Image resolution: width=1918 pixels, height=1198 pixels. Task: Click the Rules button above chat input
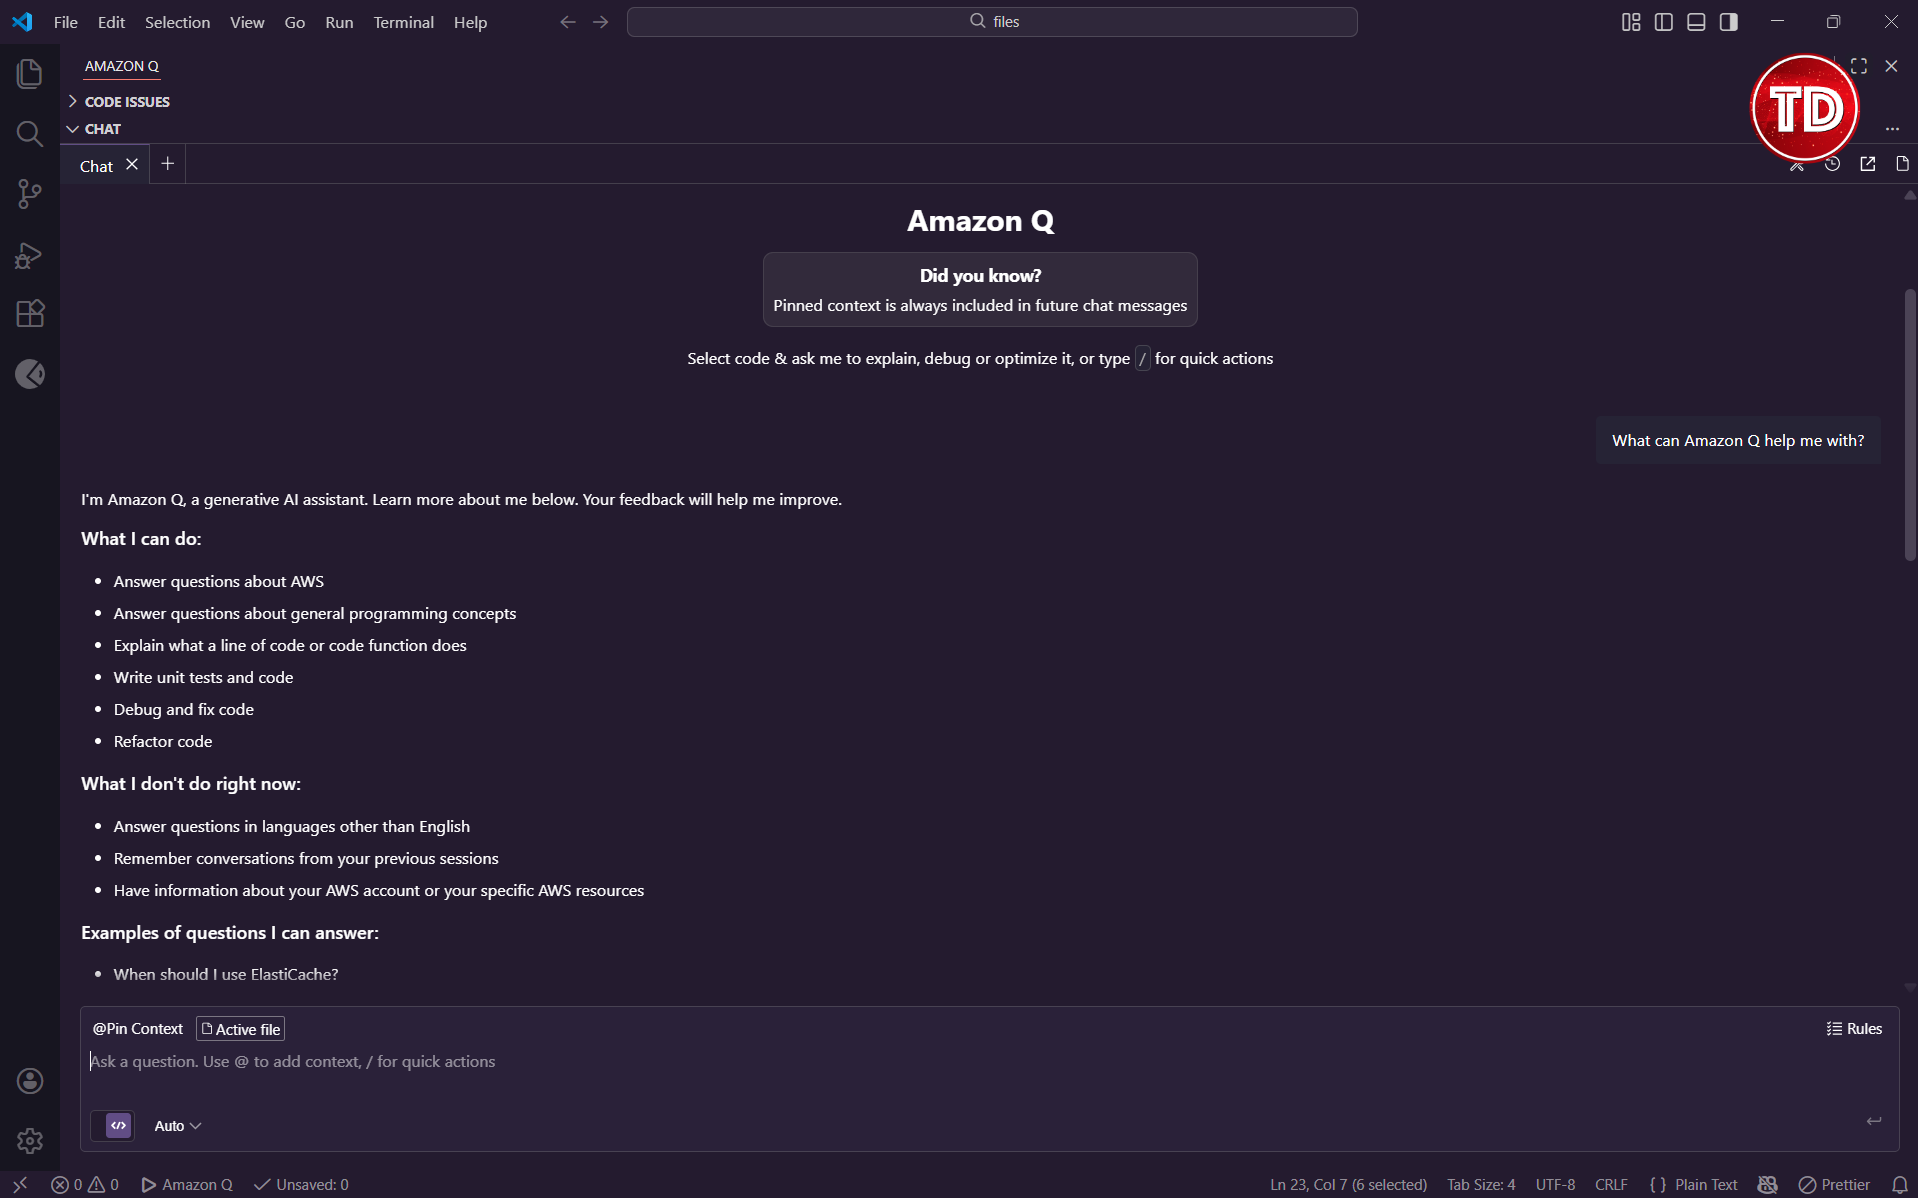[1855, 1028]
